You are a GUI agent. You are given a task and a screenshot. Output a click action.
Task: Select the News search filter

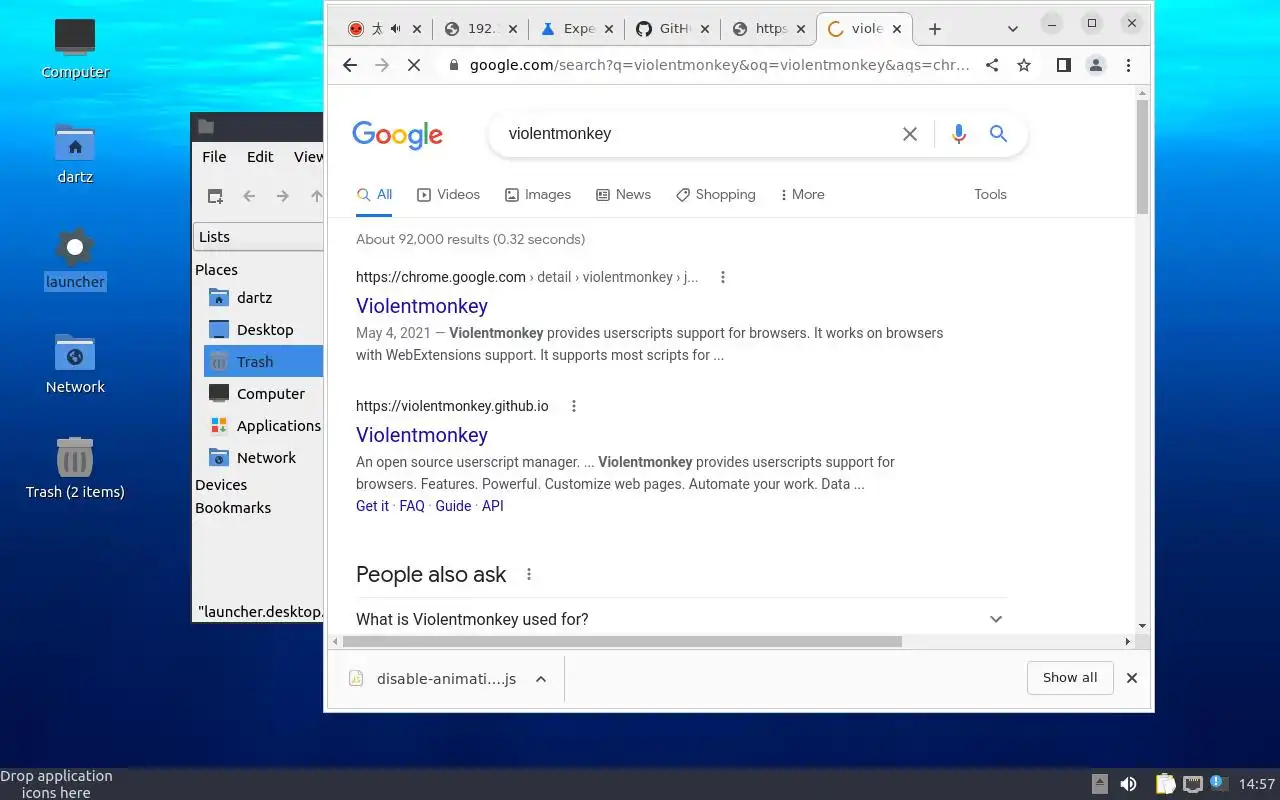pos(623,195)
